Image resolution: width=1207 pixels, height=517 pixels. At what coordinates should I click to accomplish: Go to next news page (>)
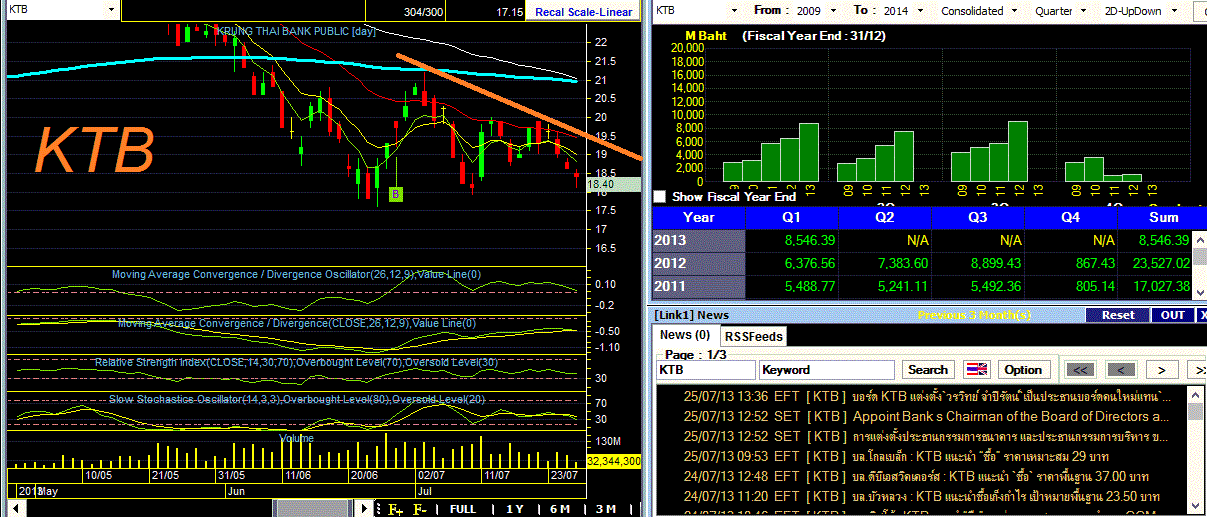click(x=1161, y=369)
